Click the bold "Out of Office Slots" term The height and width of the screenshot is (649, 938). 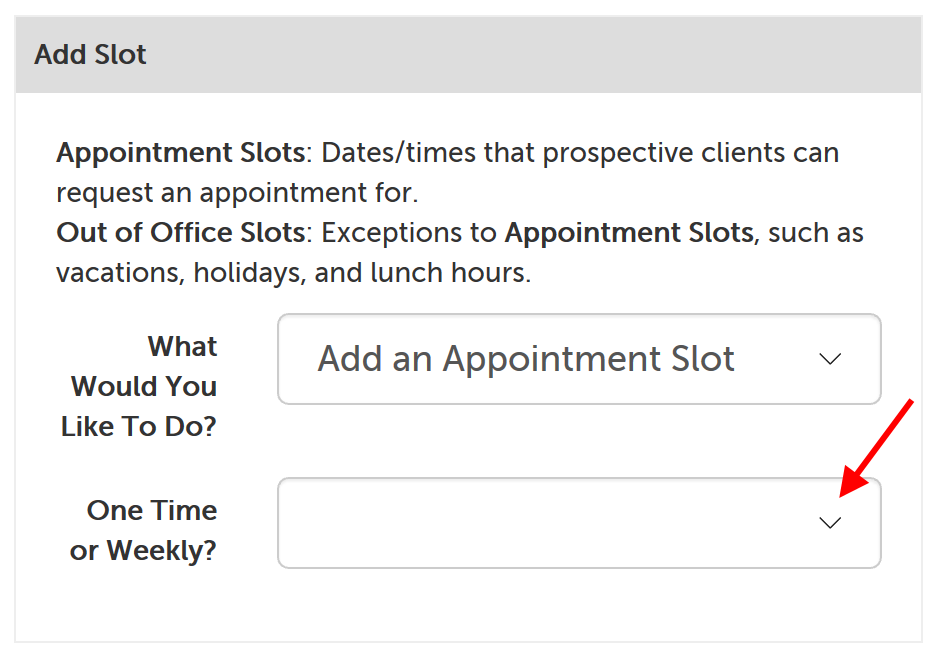pyautogui.click(x=180, y=233)
